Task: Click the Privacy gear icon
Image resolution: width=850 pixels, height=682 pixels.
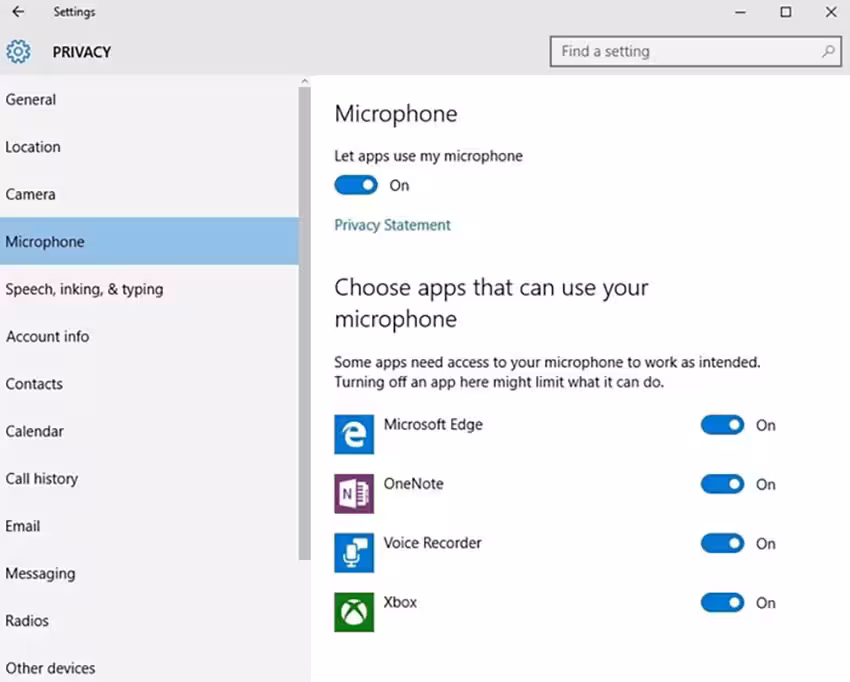Action: 18,52
